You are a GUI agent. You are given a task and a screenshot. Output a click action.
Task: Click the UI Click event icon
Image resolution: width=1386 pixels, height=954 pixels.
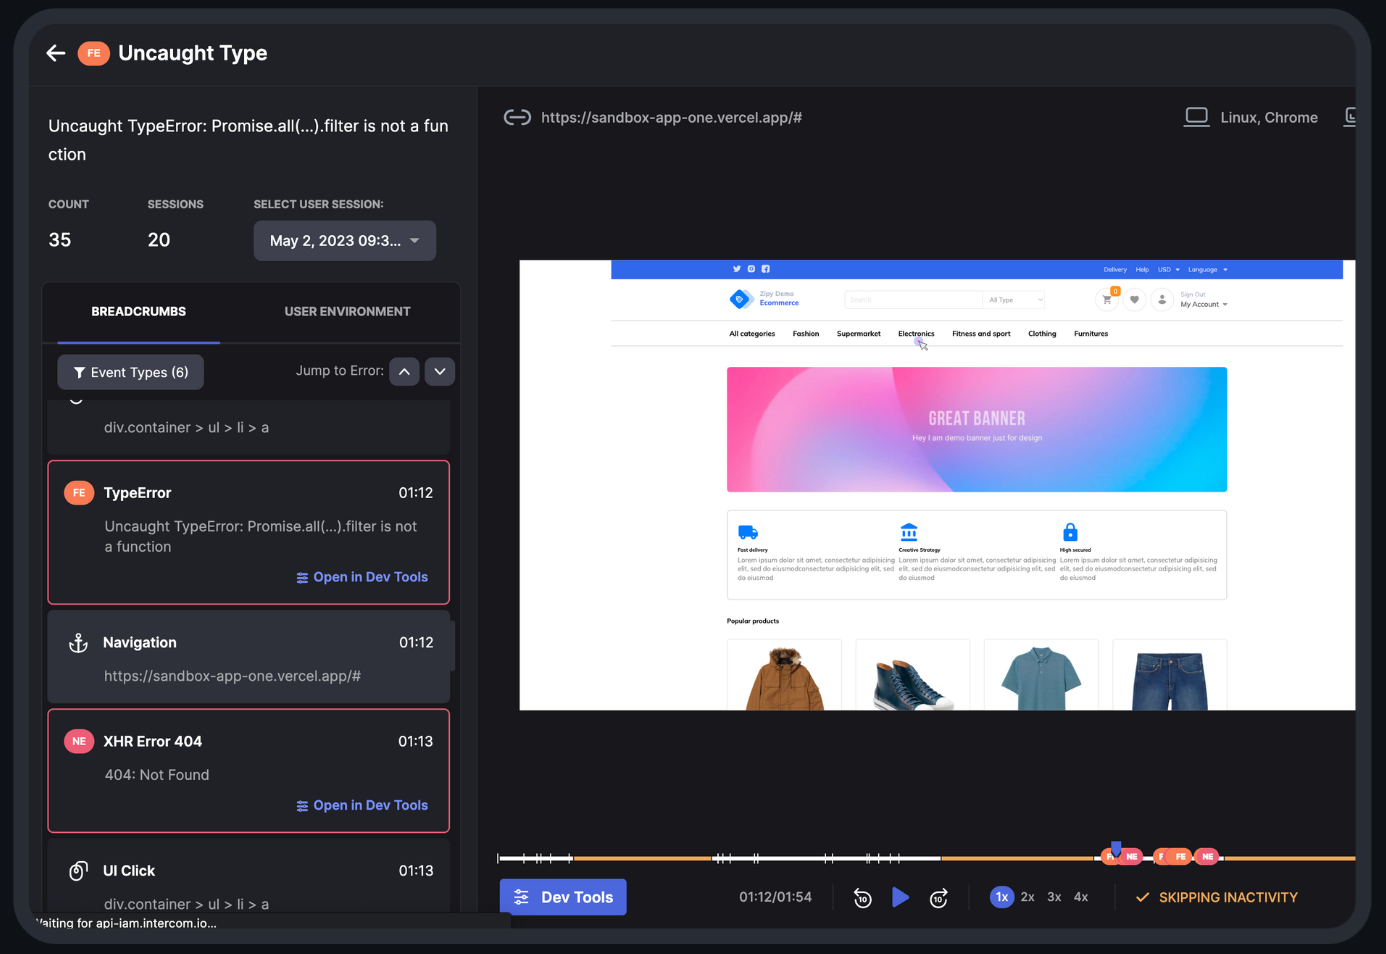pyautogui.click(x=78, y=871)
